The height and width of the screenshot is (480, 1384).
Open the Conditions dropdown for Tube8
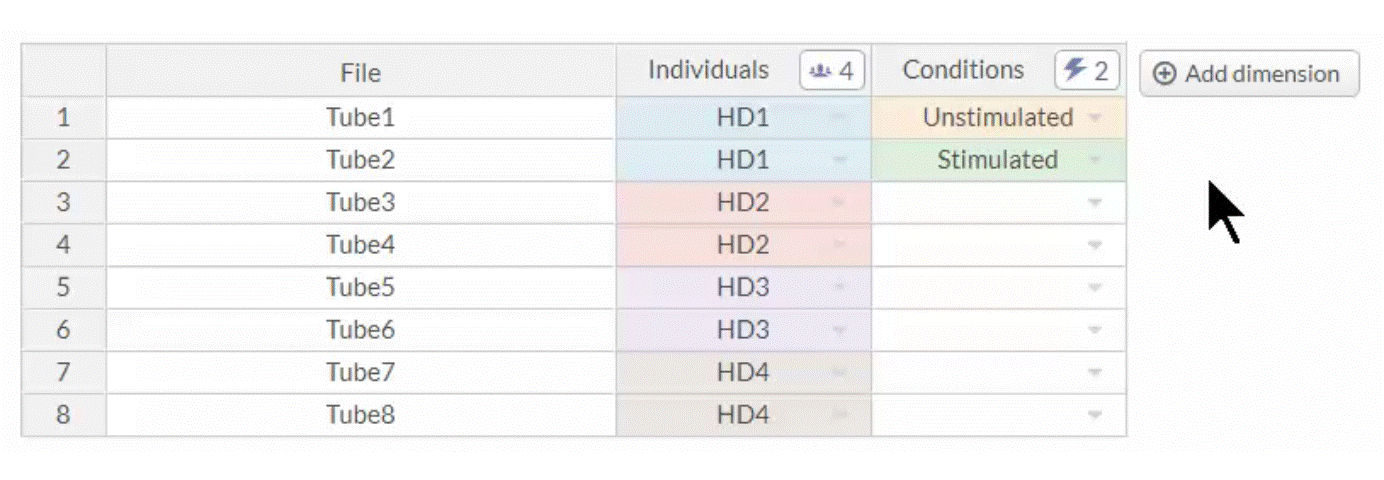[1095, 415]
